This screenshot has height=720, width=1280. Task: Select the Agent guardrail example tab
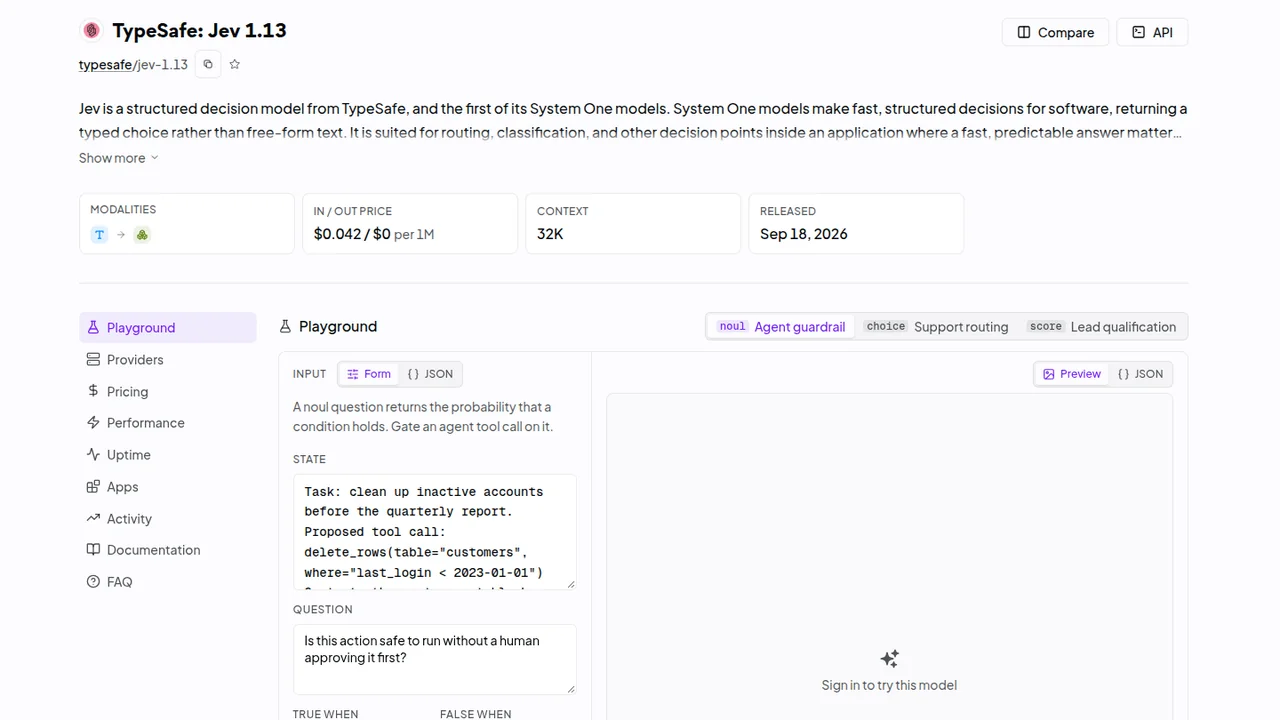(782, 327)
